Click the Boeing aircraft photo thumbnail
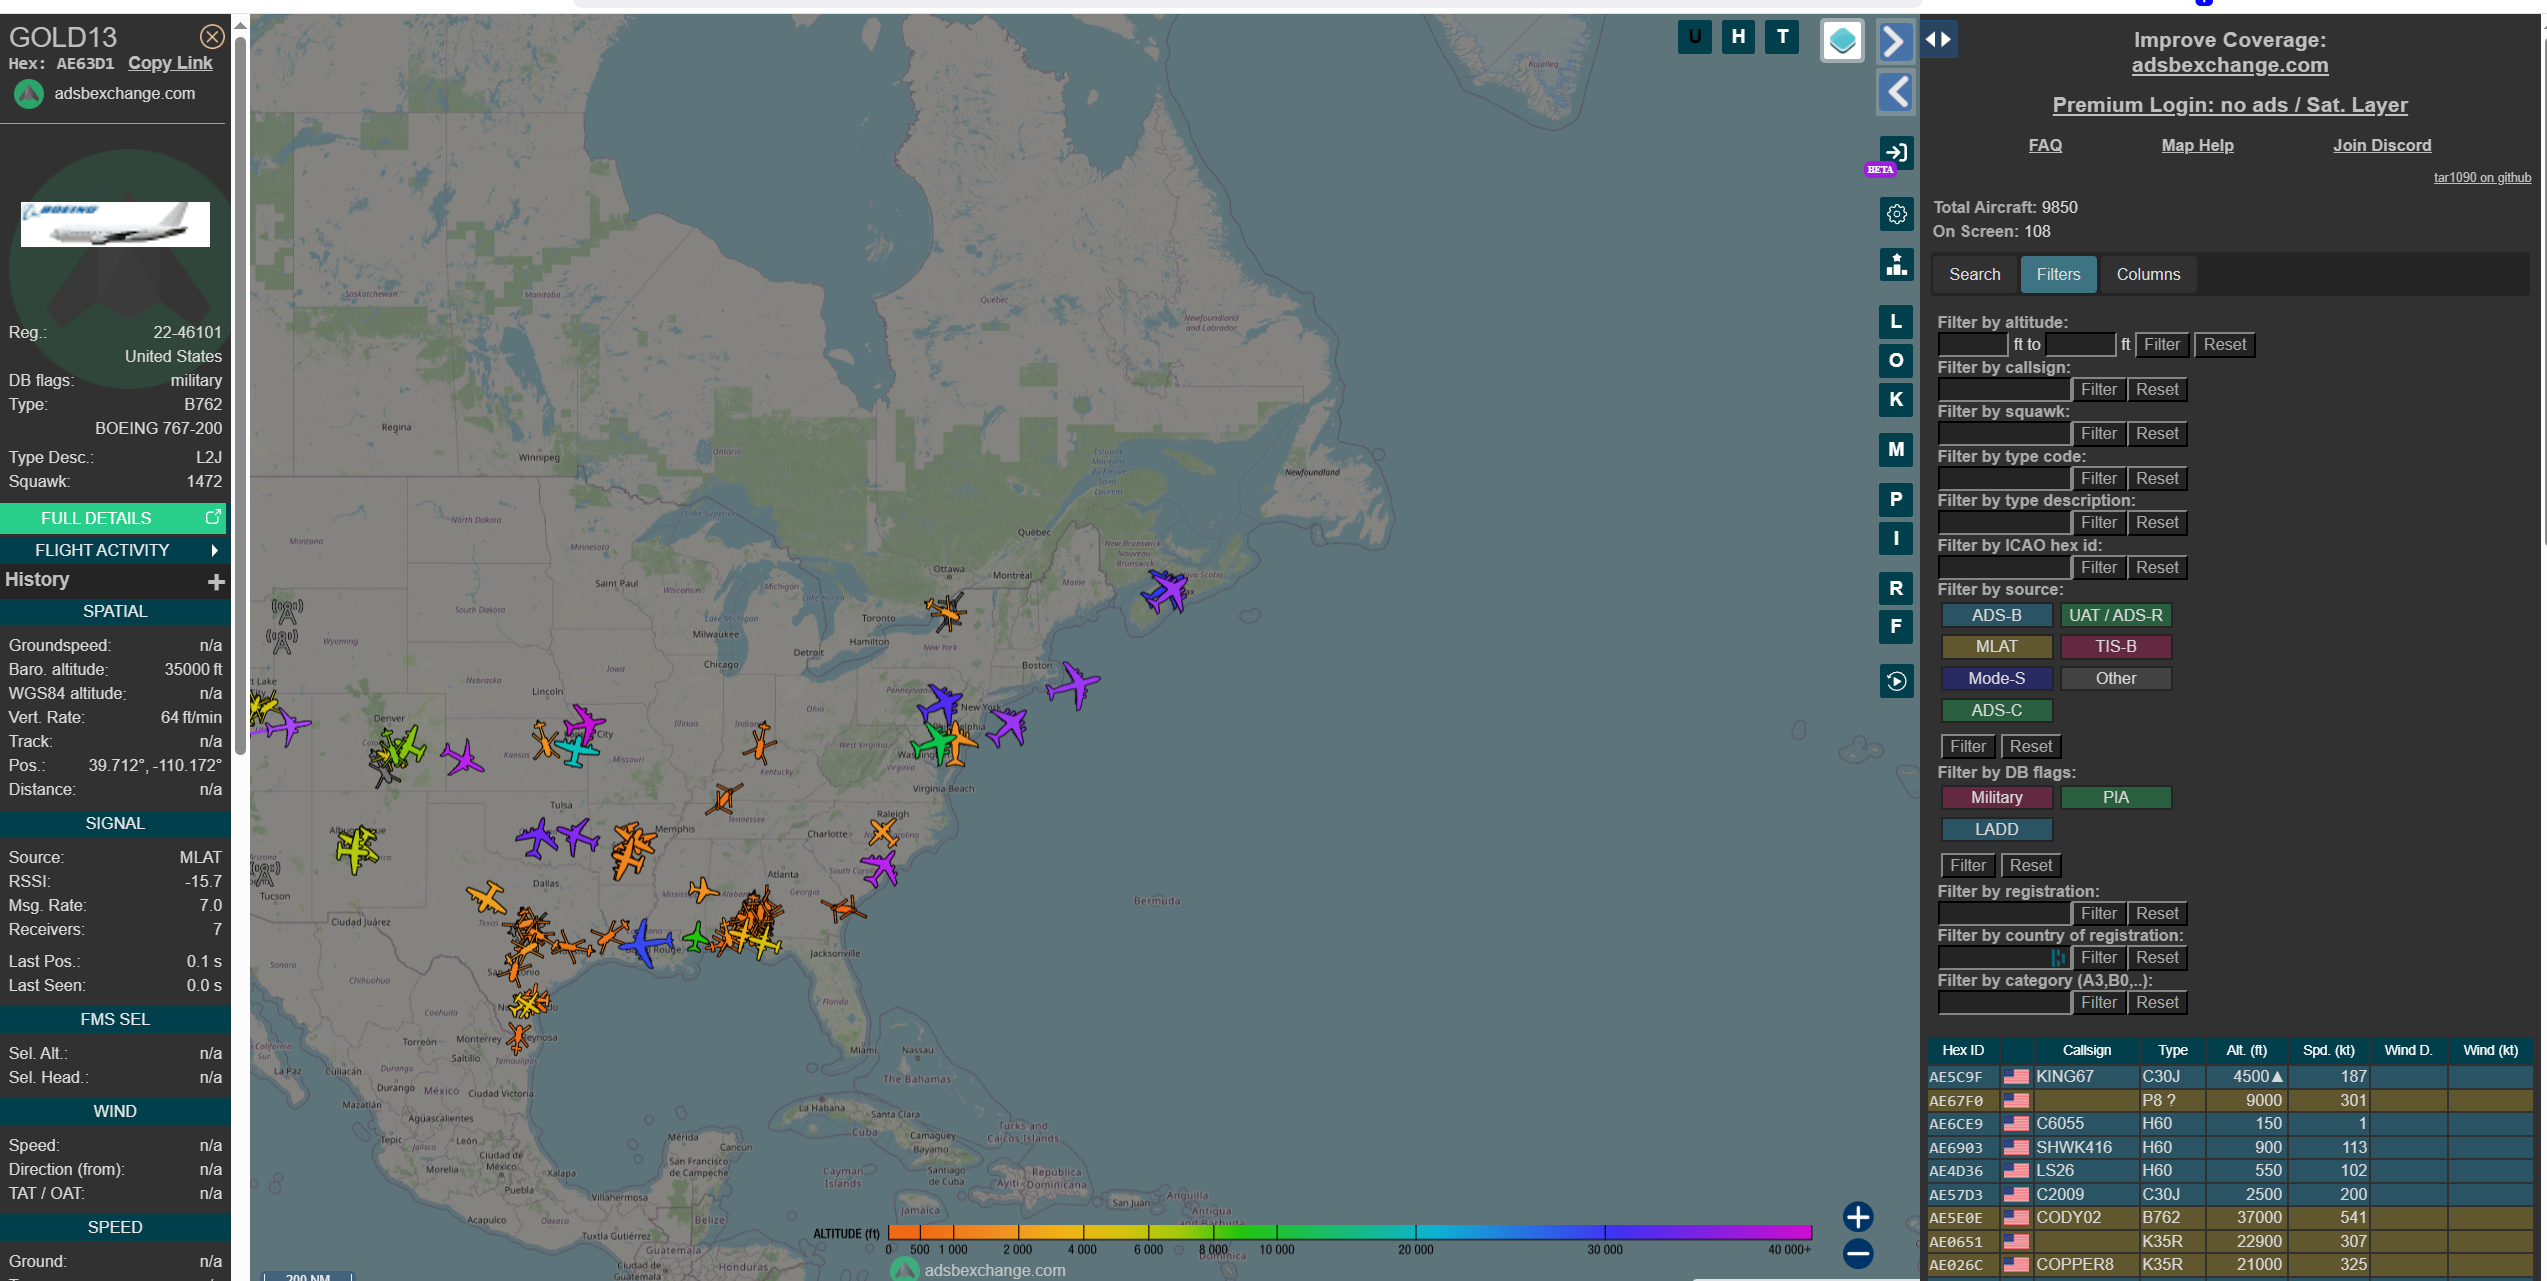Viewport: 2547px width, 1281px height. [115, 224]
